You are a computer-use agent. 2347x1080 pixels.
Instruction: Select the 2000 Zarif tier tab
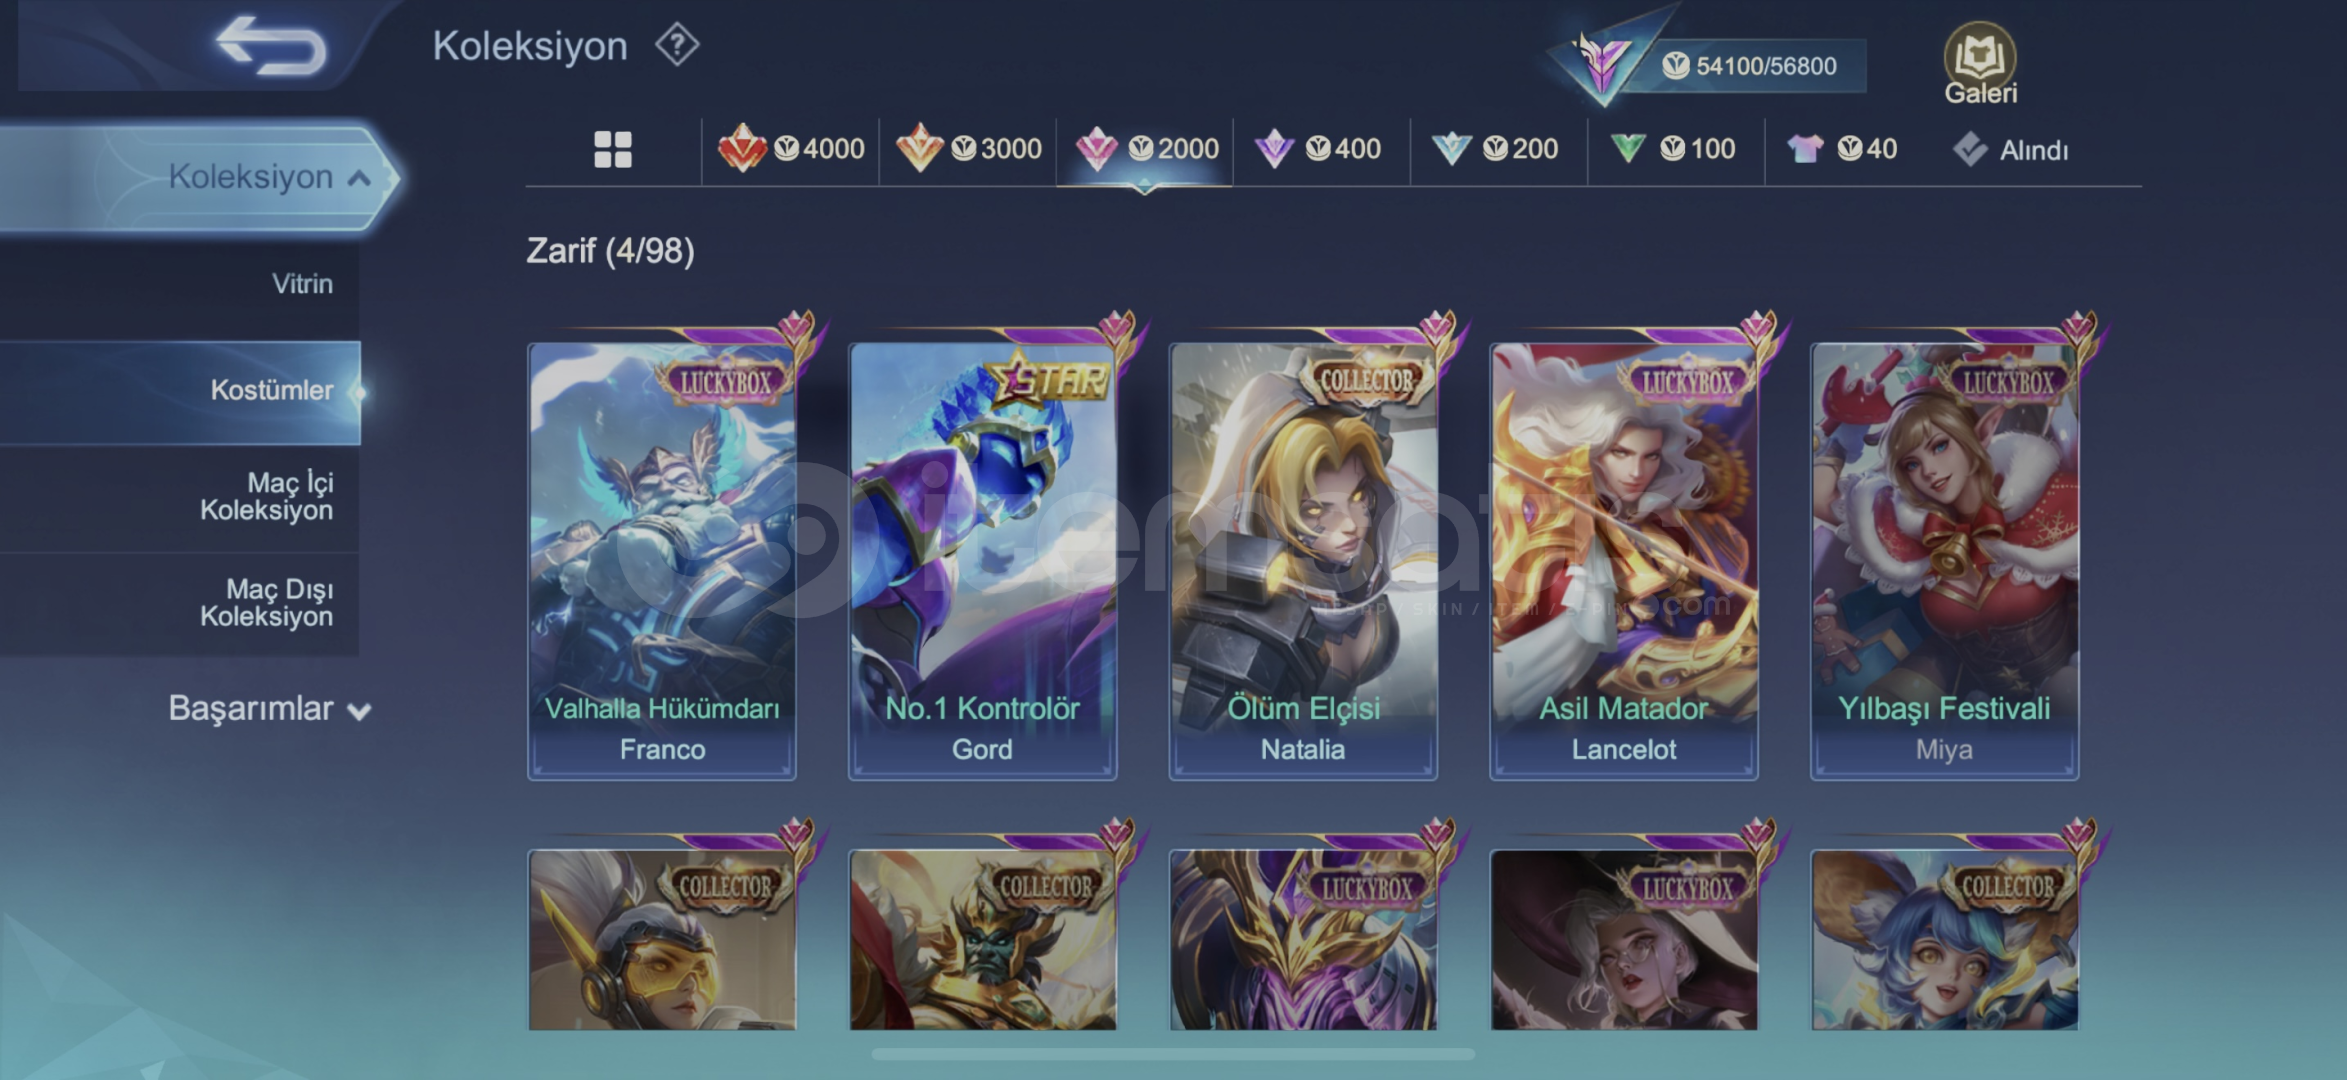(1146, 149)
